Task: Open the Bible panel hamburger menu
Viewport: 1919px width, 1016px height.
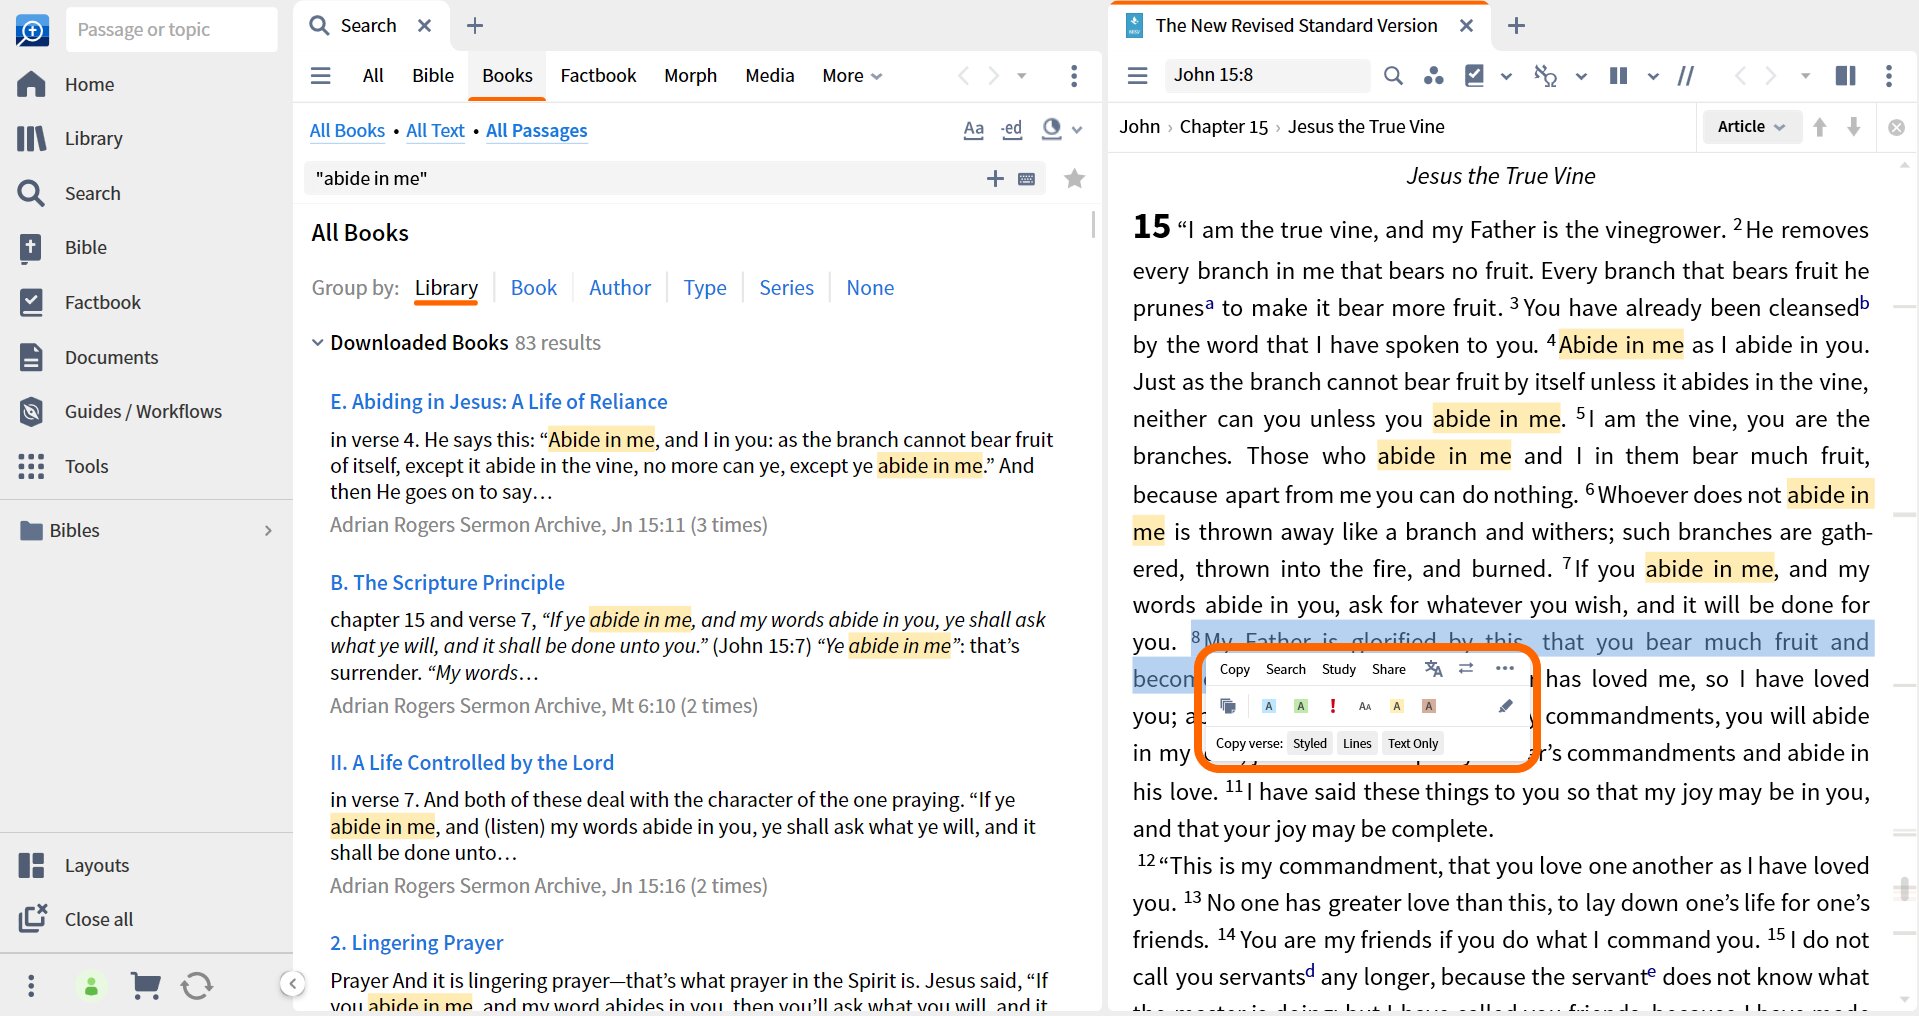Action: pos(1137,75)
